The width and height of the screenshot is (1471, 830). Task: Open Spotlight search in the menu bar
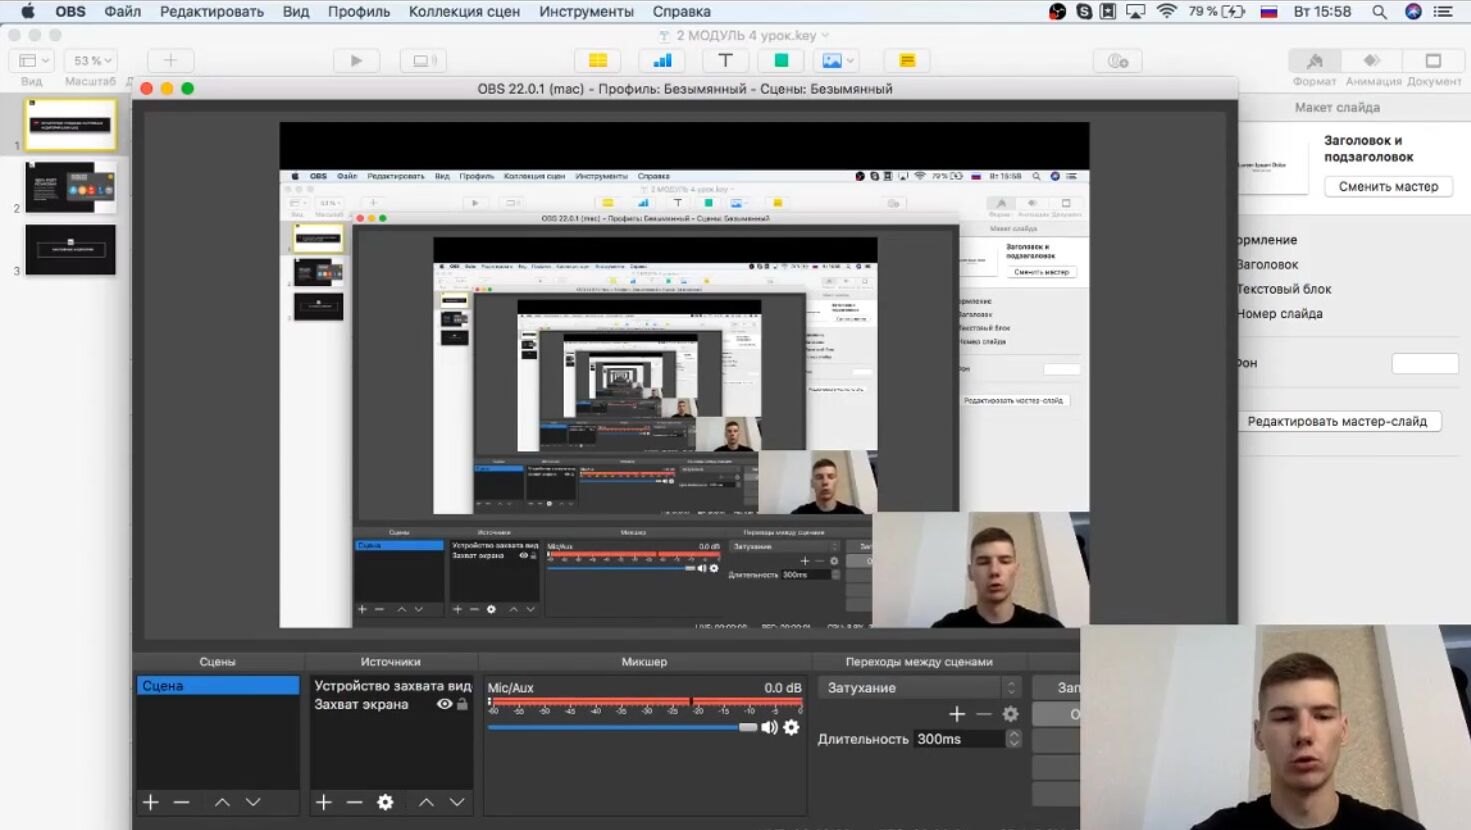(1379, 12)
